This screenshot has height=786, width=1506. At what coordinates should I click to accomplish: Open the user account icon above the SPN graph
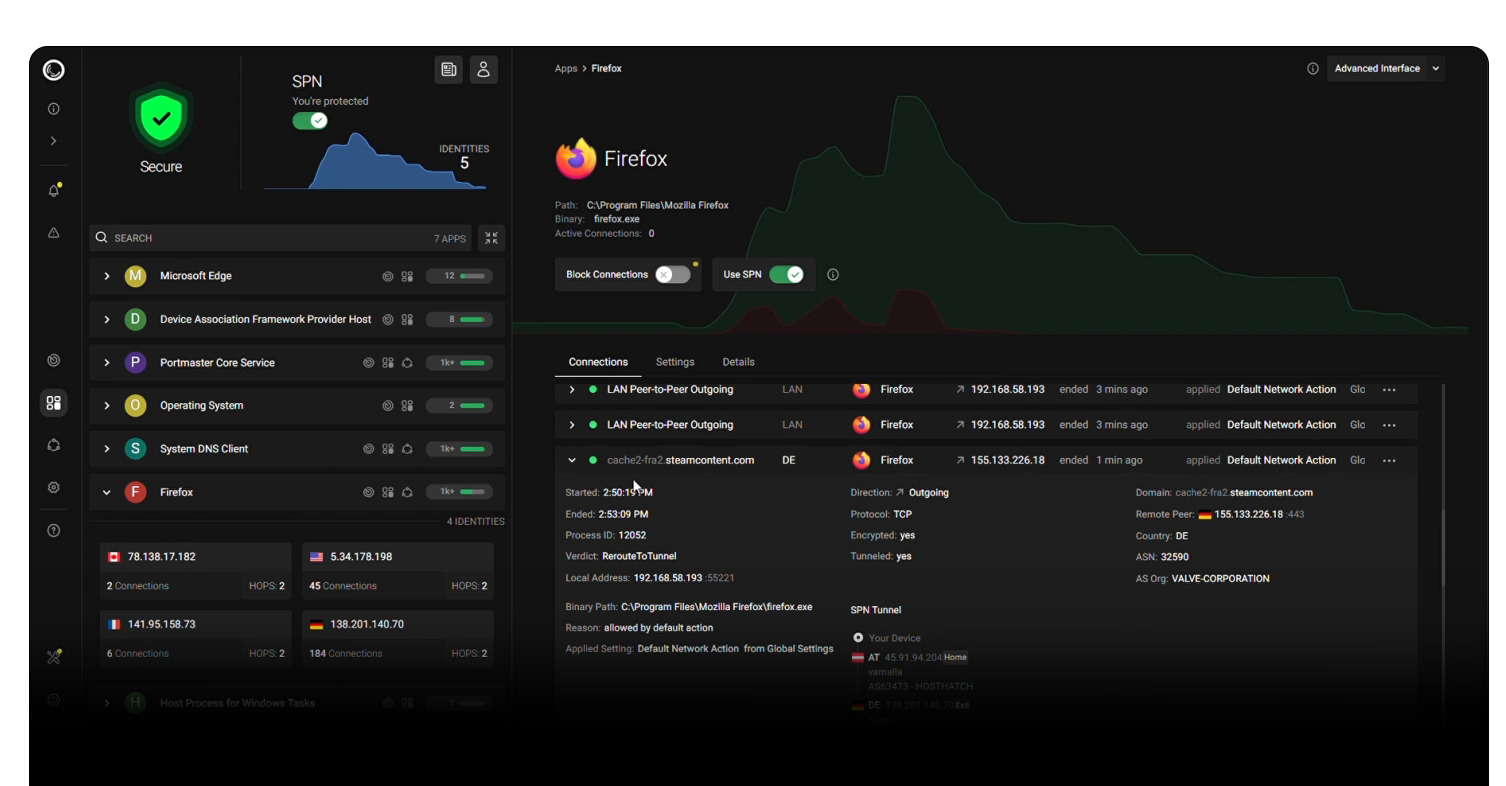[x=483, y=69]
